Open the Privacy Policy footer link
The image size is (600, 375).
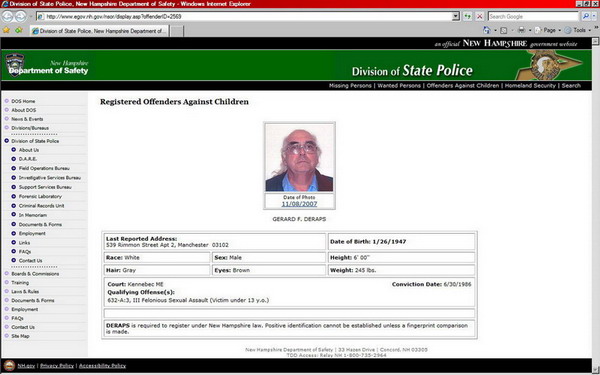coord(57,366)
